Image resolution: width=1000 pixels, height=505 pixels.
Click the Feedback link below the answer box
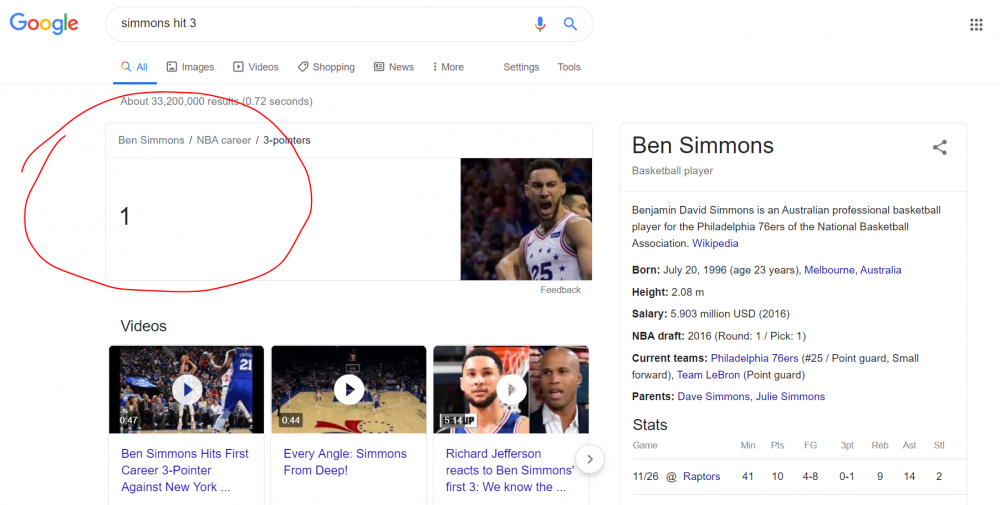tap(560, 290)
